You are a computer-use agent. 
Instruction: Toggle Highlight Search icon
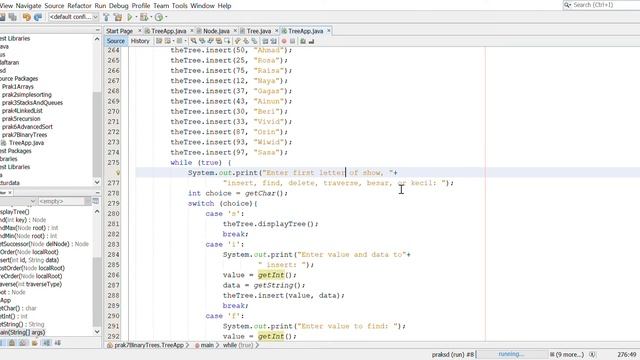(218, 41)
